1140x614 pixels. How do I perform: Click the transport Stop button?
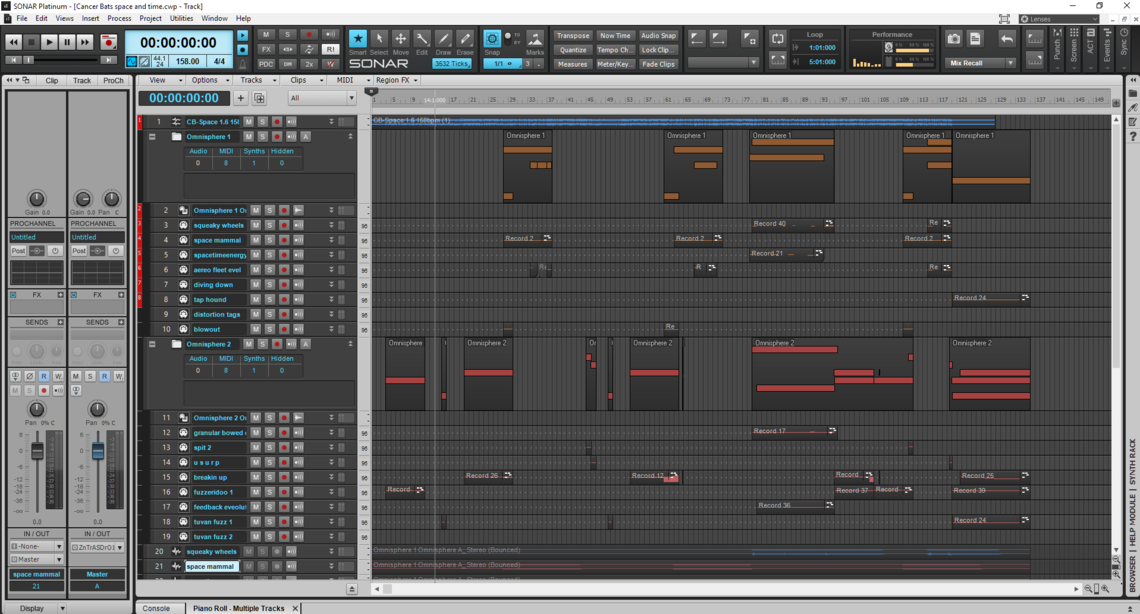pos(31,42)
